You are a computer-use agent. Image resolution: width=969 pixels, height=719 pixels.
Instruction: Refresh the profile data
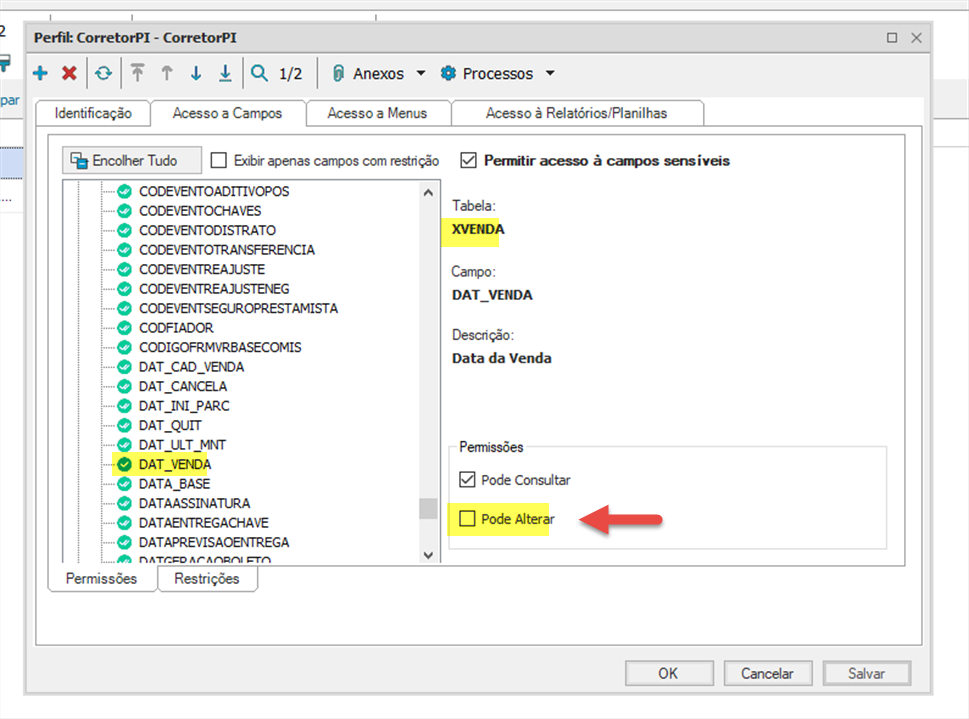[103, 73]
